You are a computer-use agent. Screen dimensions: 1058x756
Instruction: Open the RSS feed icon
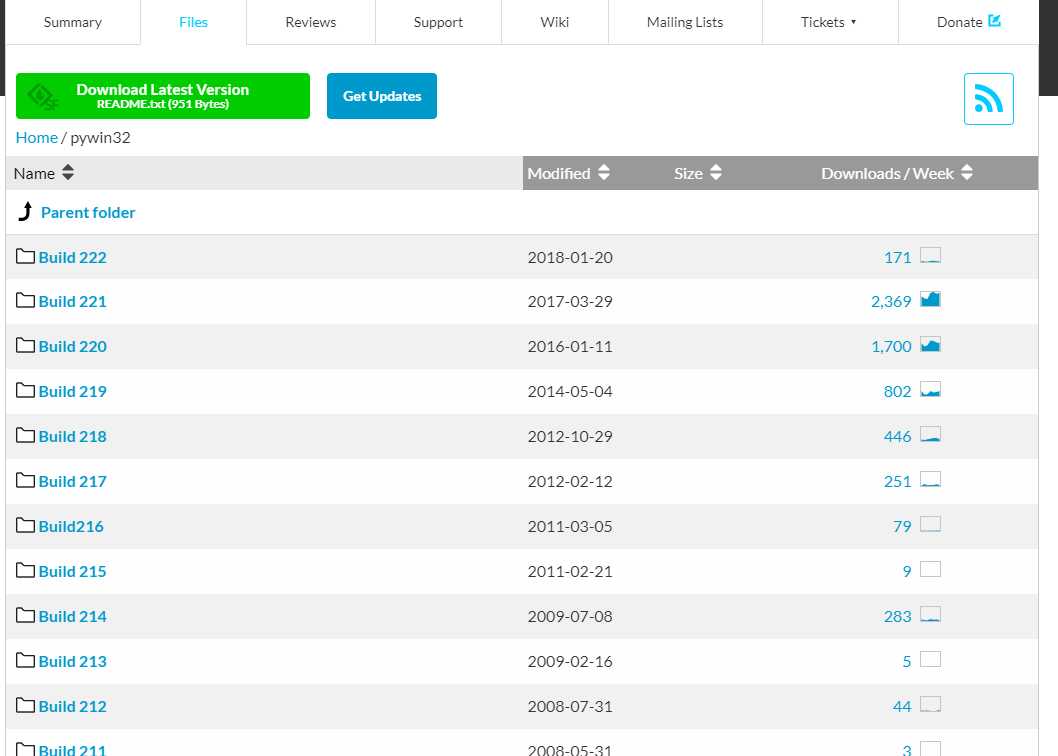pyautogui.click(x=989, y=99)
